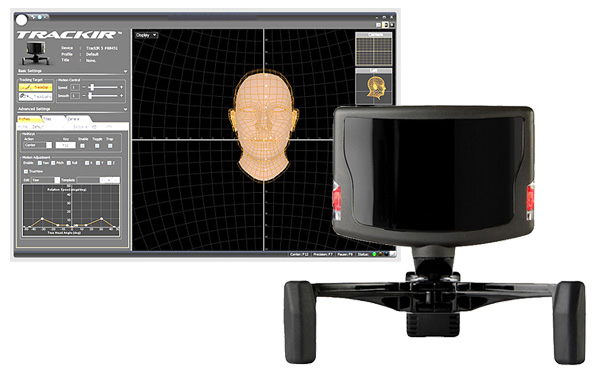The image size is (600, 375).
Task: Click the Camera view thumbnail
Action: click(x=374, y=50)
